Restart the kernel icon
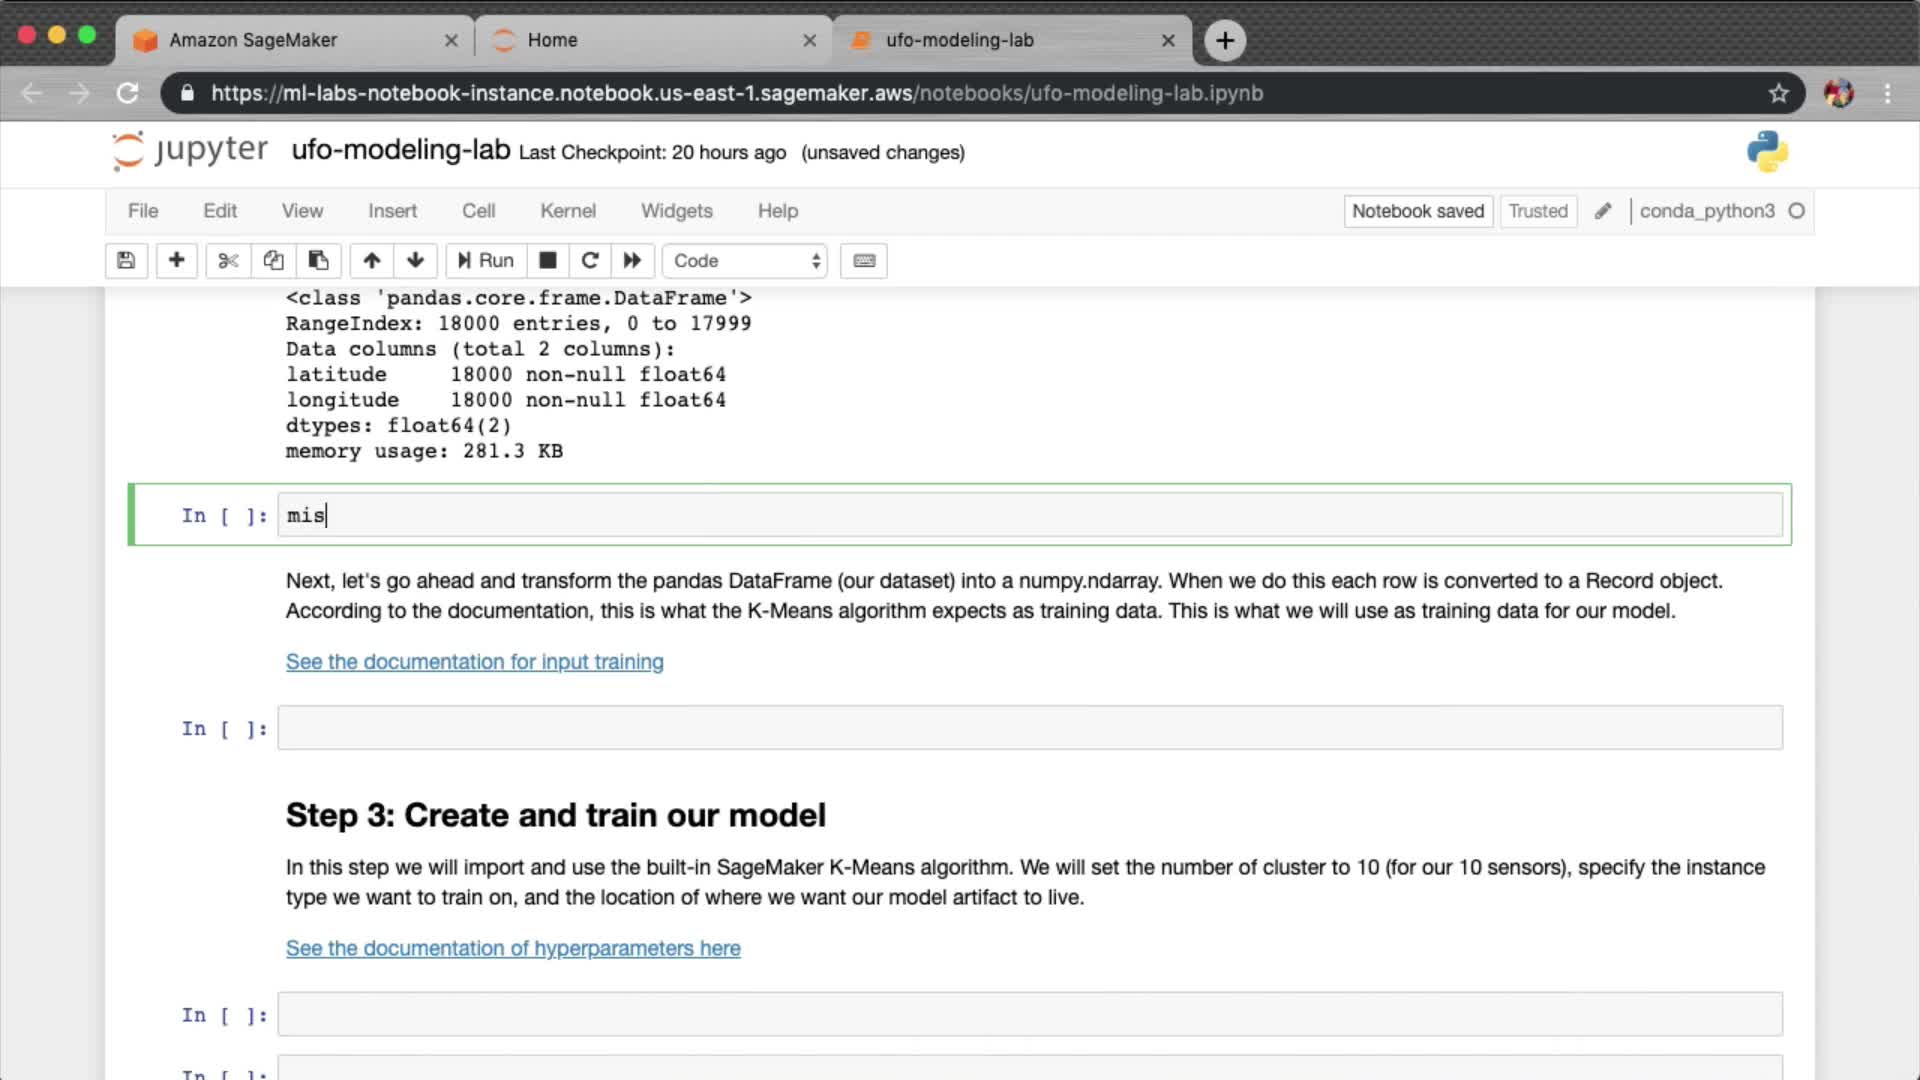 [x=590, y=261]
